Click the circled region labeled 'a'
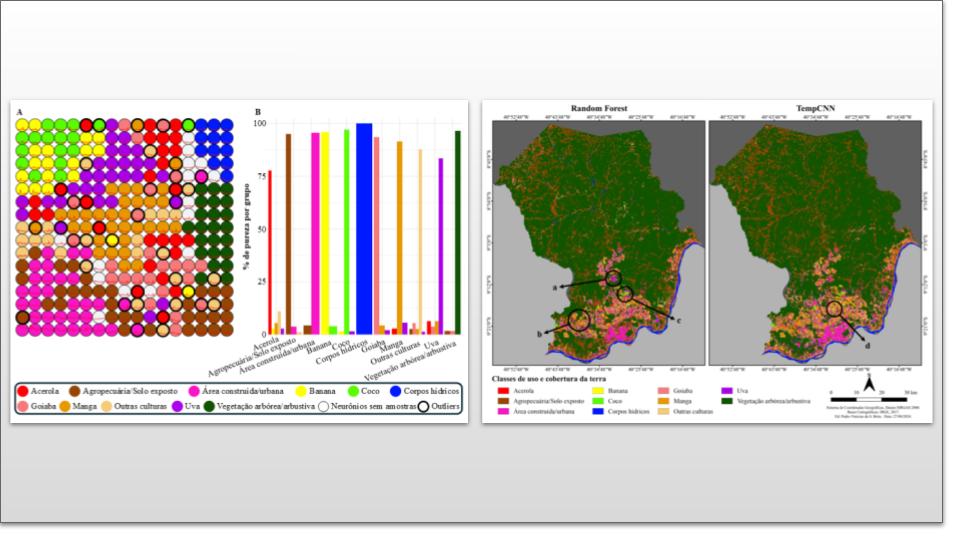960x540 pixels. point(613,278)
